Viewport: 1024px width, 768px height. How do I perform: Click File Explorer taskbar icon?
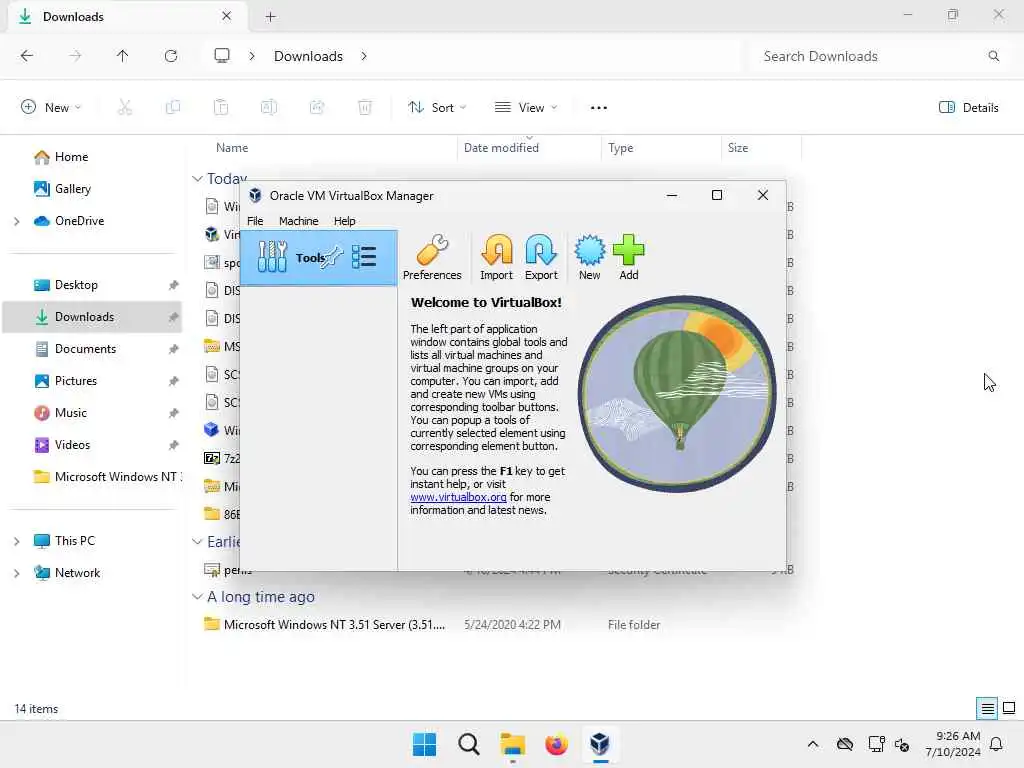pyautogui.click(x=513, y=744)
